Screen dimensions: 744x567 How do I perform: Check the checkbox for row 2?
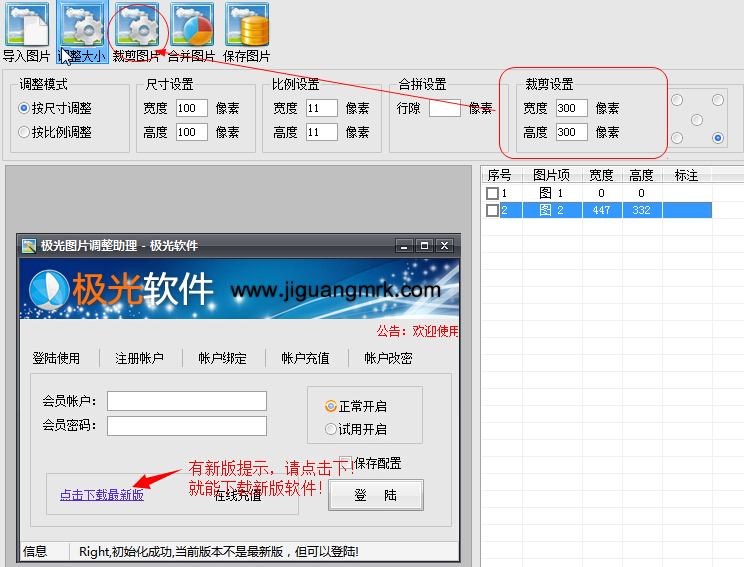(493, 210)
